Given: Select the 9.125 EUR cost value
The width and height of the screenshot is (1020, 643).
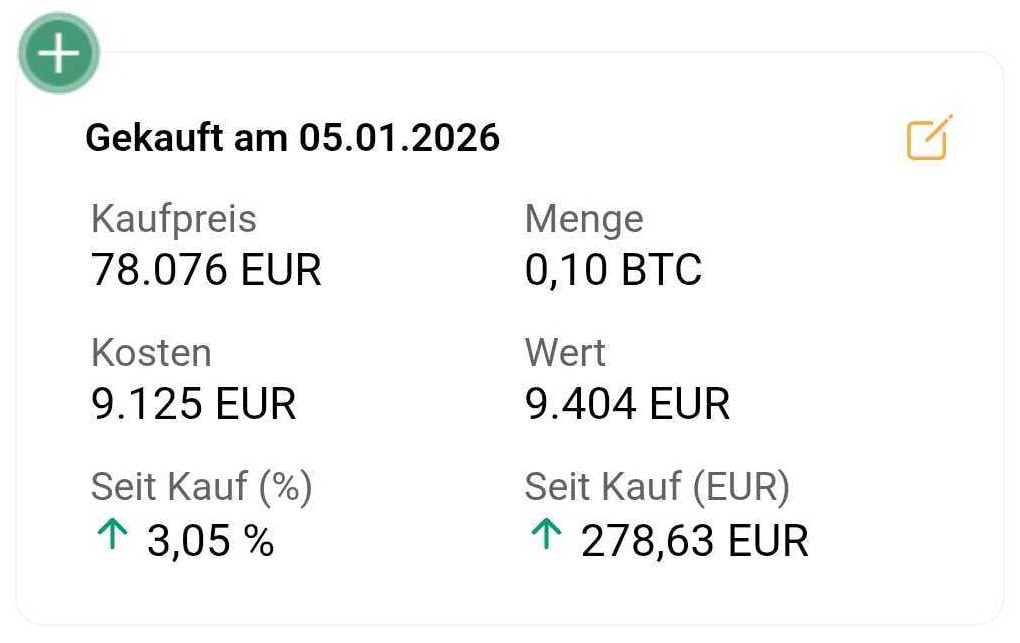Looking at the screenshot, I should [x=194, y=404].
